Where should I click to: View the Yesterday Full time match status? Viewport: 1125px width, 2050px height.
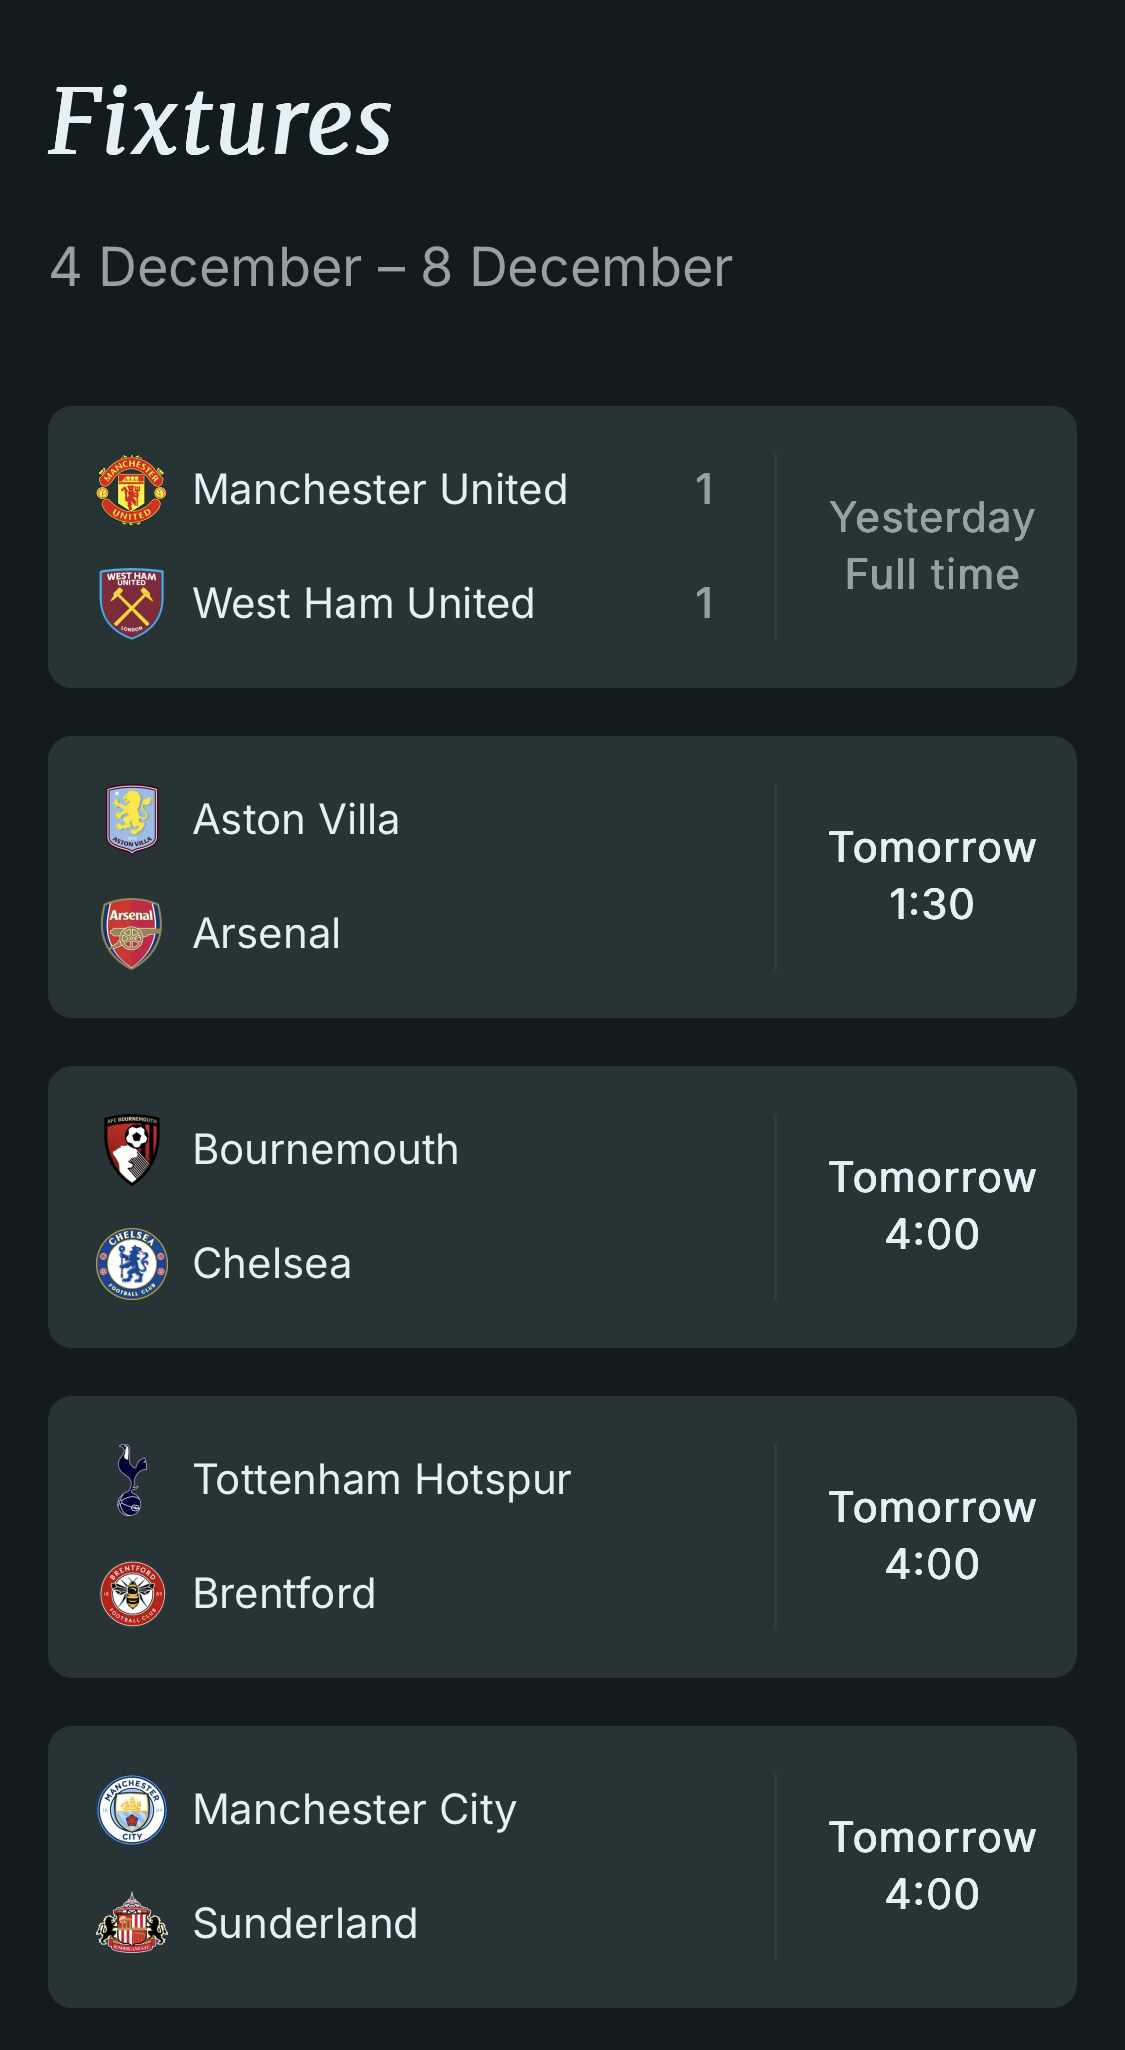(x=931, y=546)
